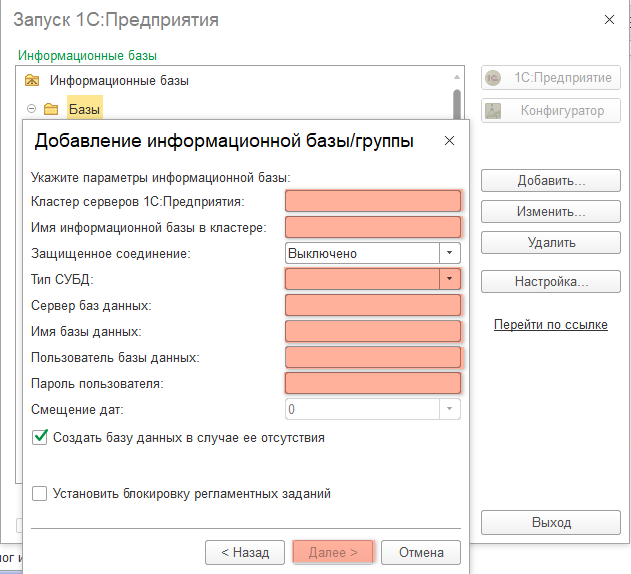Click the infobase list scrollbar thumb
The width and height of the screenshot is (631, 574).
tap(457, 105)
